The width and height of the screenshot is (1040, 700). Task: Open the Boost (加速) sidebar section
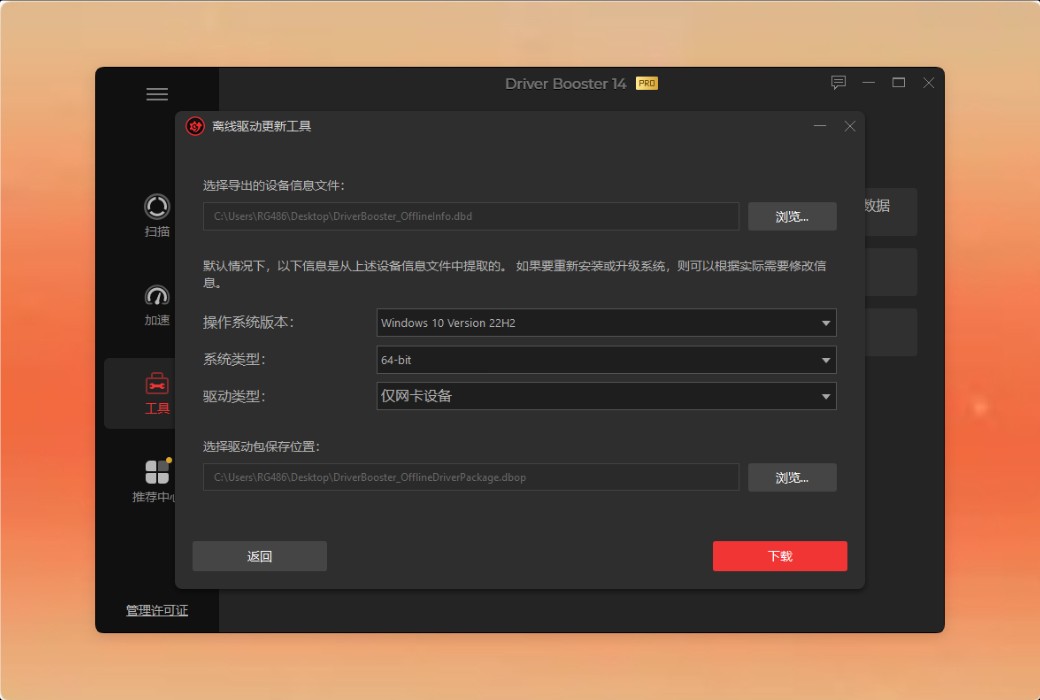pyautogui.click(x=157, y=305)
